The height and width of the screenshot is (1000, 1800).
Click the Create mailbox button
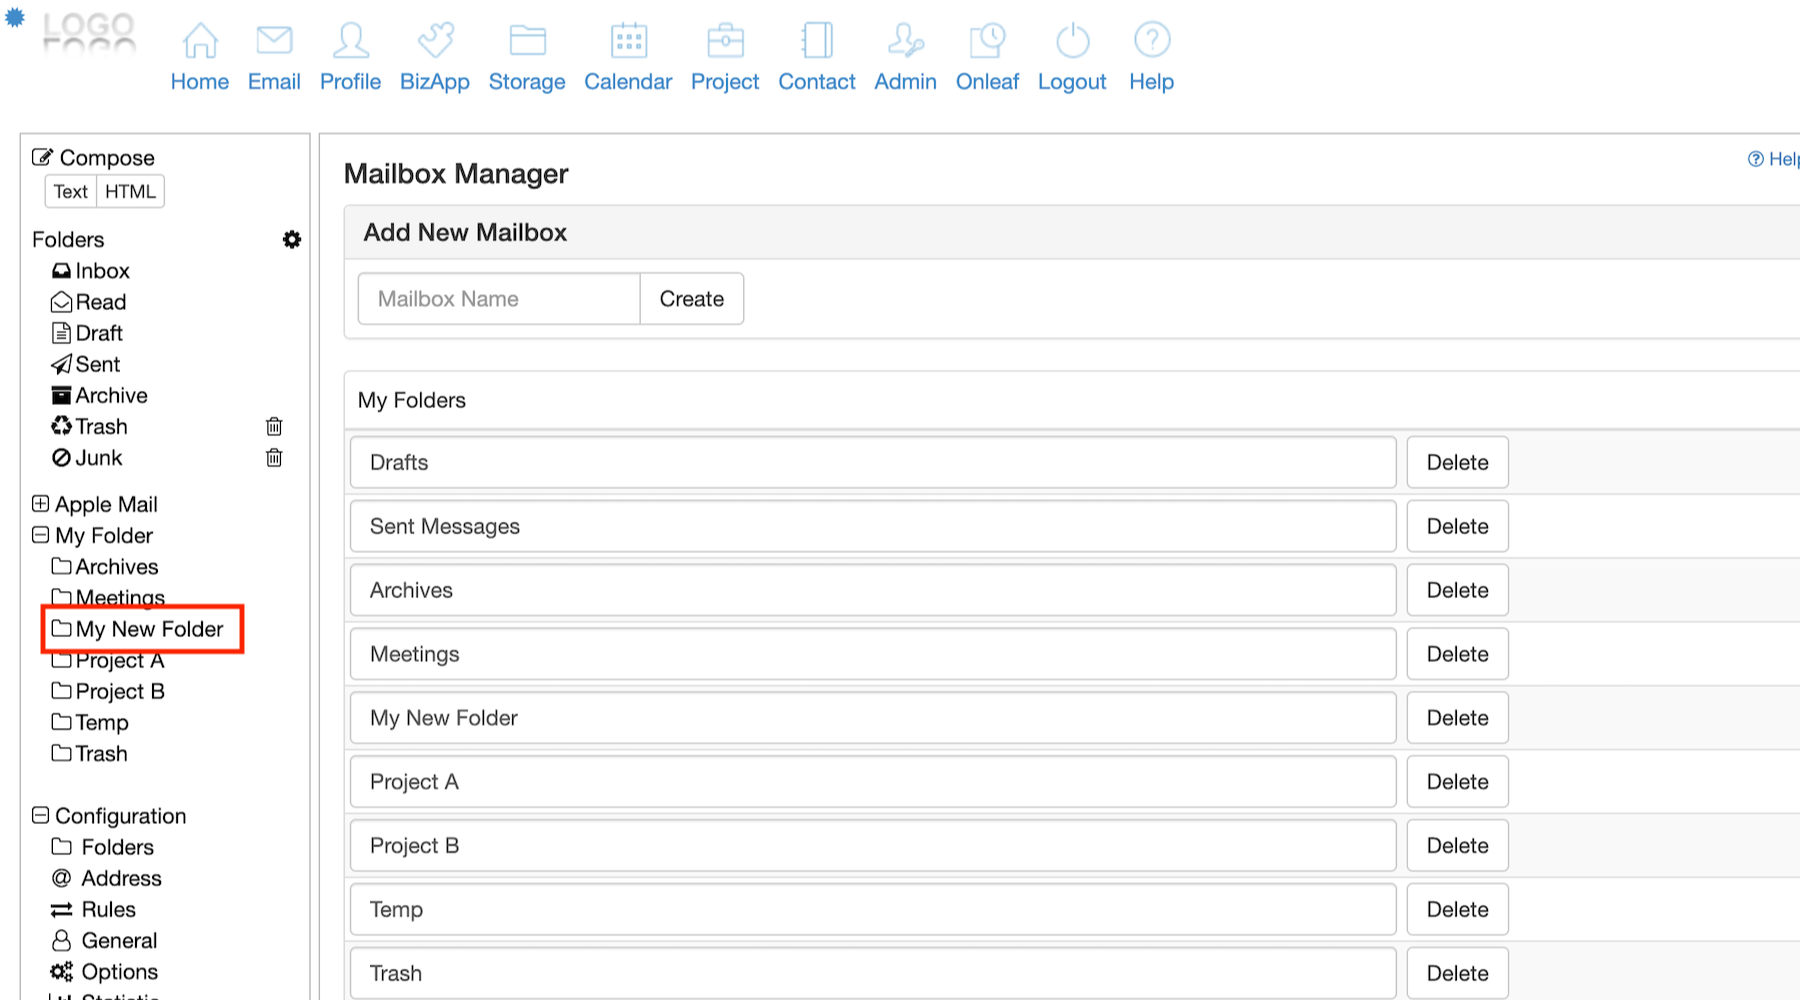click(x=691, y=299)
